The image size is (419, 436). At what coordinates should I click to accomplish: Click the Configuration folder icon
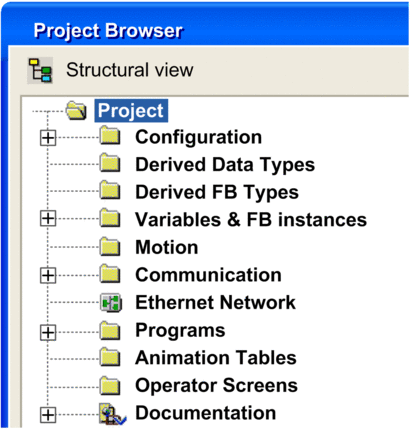click(110, 136)
